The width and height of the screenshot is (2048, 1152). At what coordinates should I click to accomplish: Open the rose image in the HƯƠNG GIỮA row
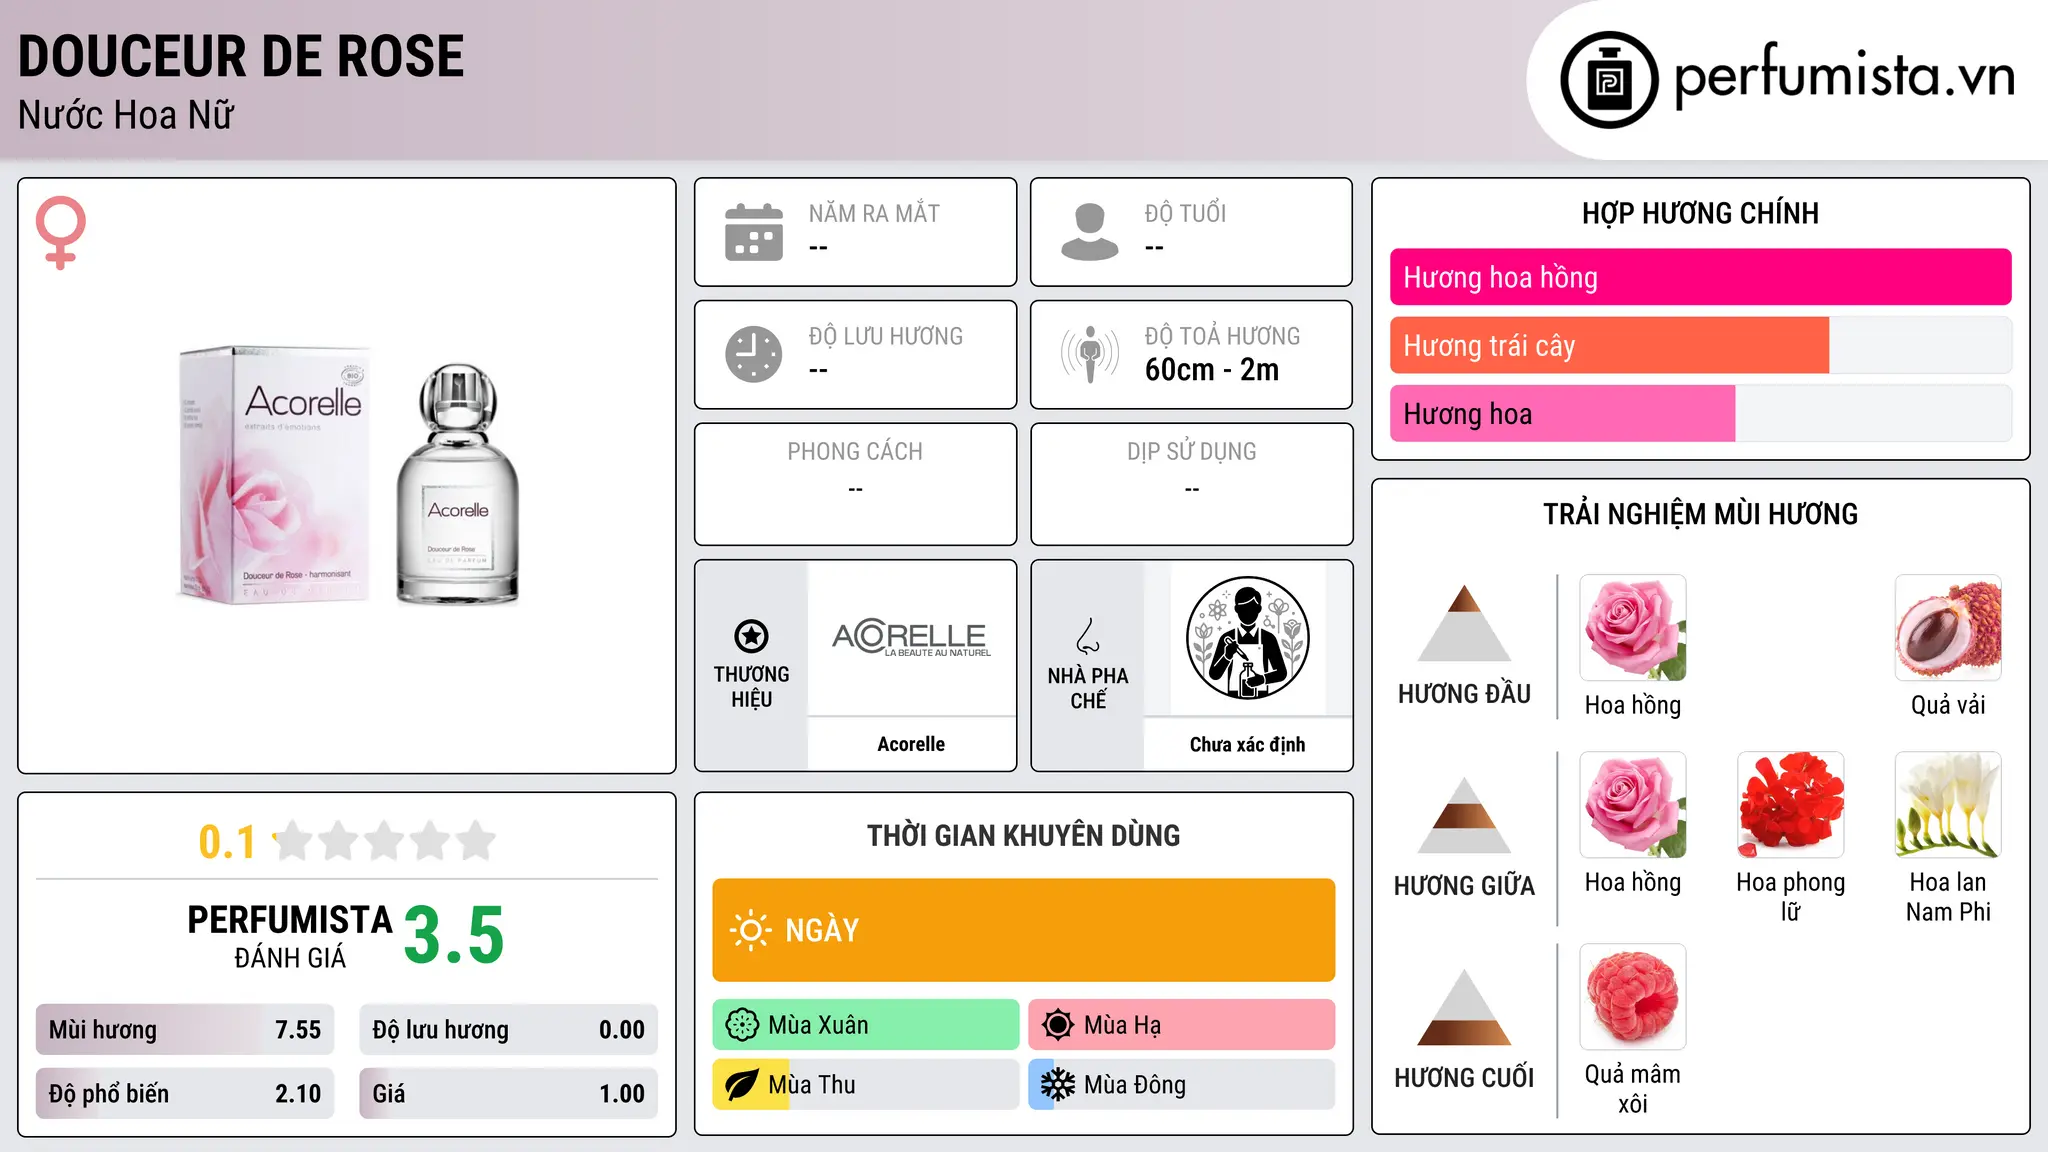coord(1633,805)
